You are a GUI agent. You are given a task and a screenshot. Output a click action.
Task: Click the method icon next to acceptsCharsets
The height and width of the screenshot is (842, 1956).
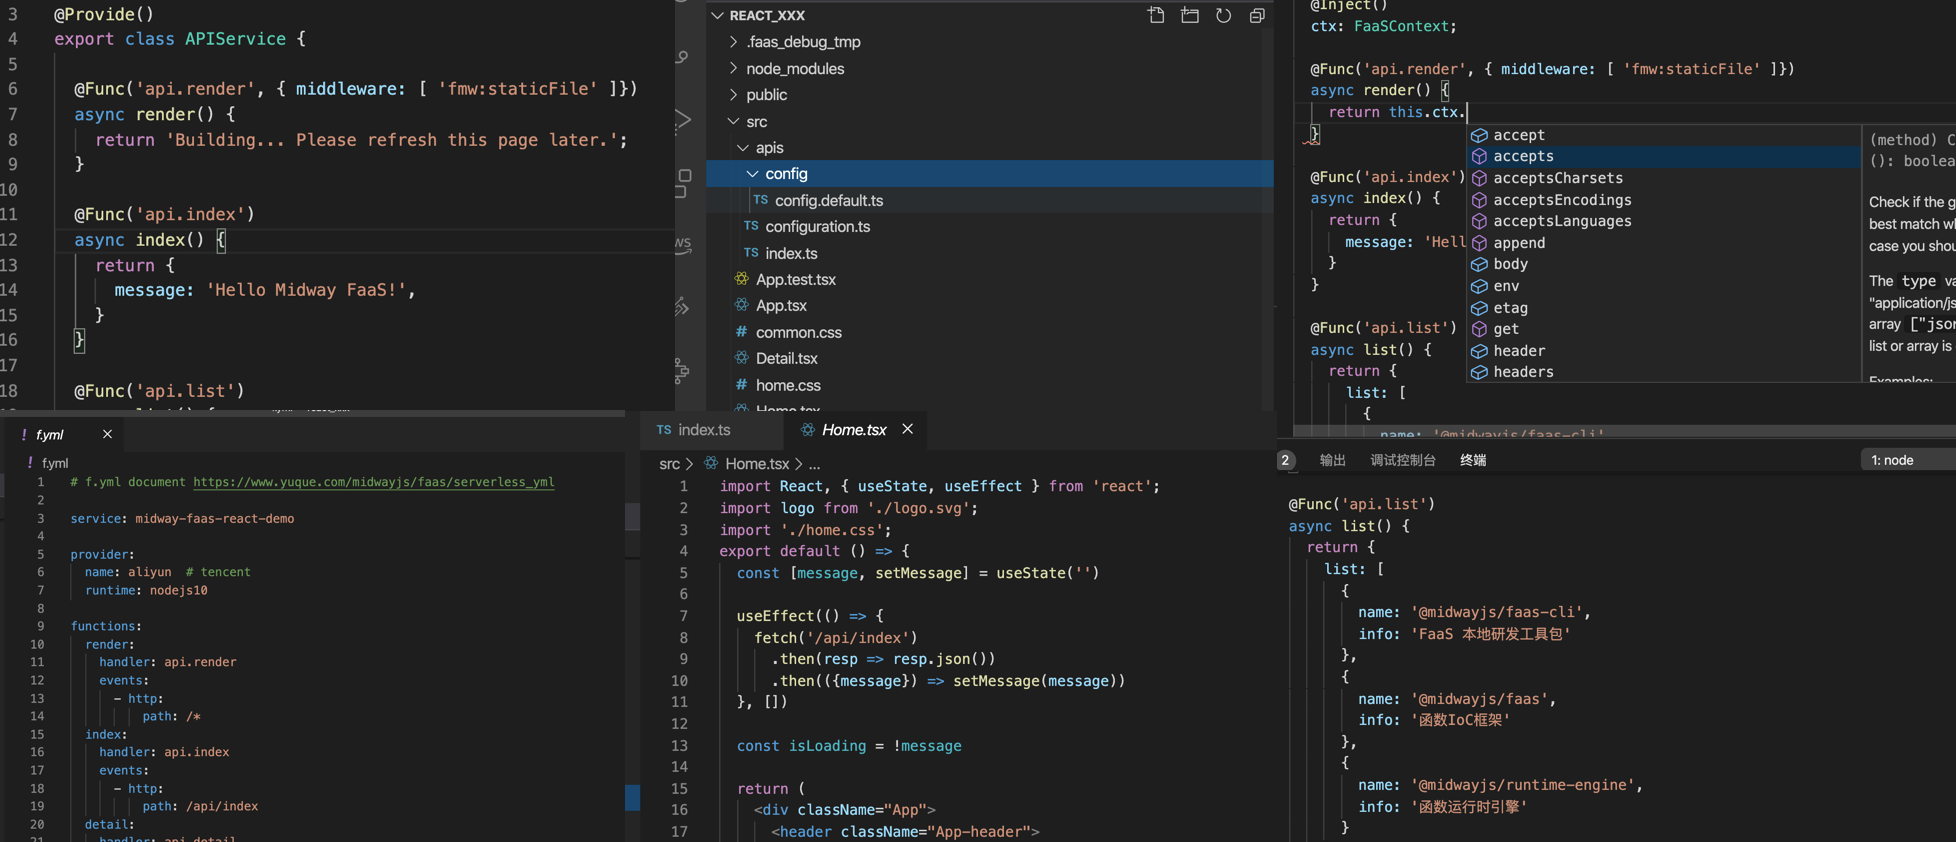1479,178
